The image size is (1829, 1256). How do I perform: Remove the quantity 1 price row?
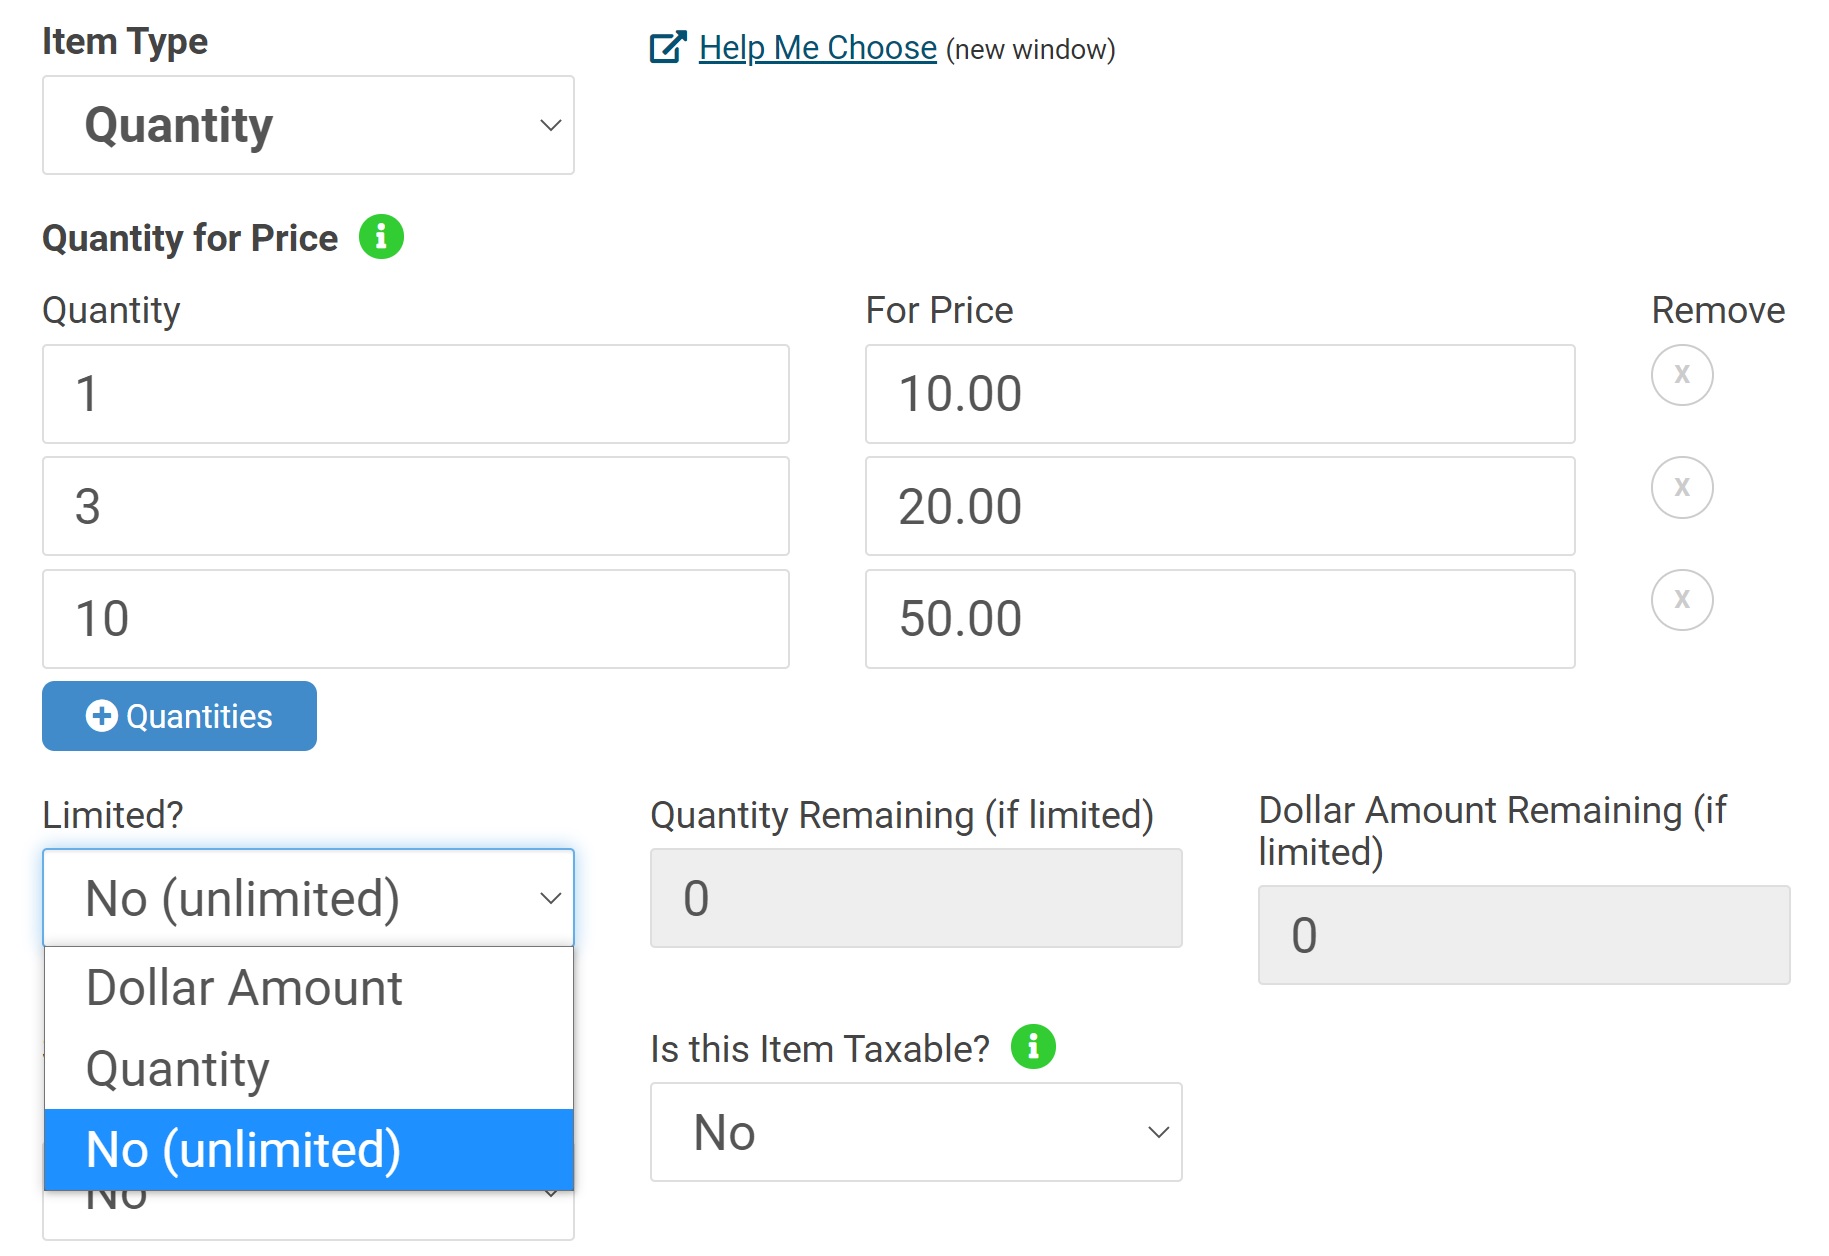1681,375
